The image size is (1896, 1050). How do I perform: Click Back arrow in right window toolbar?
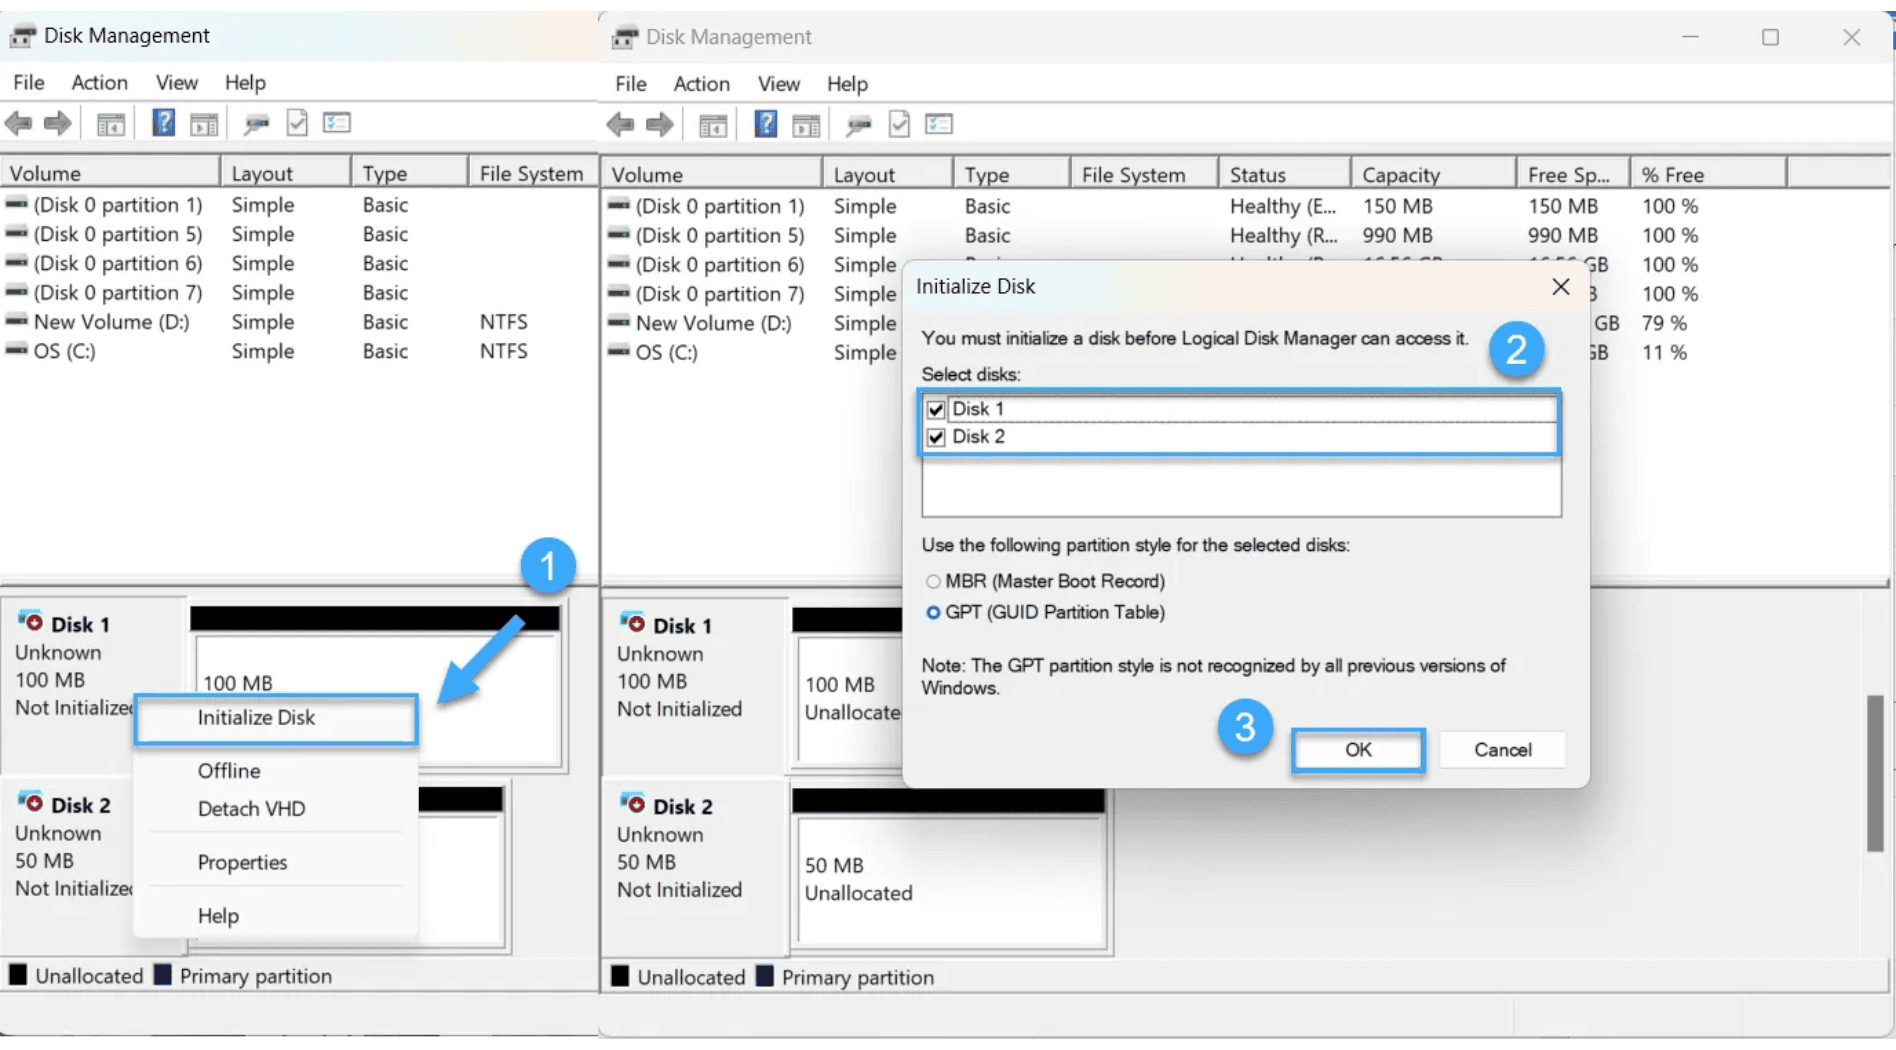pos(620,125)
